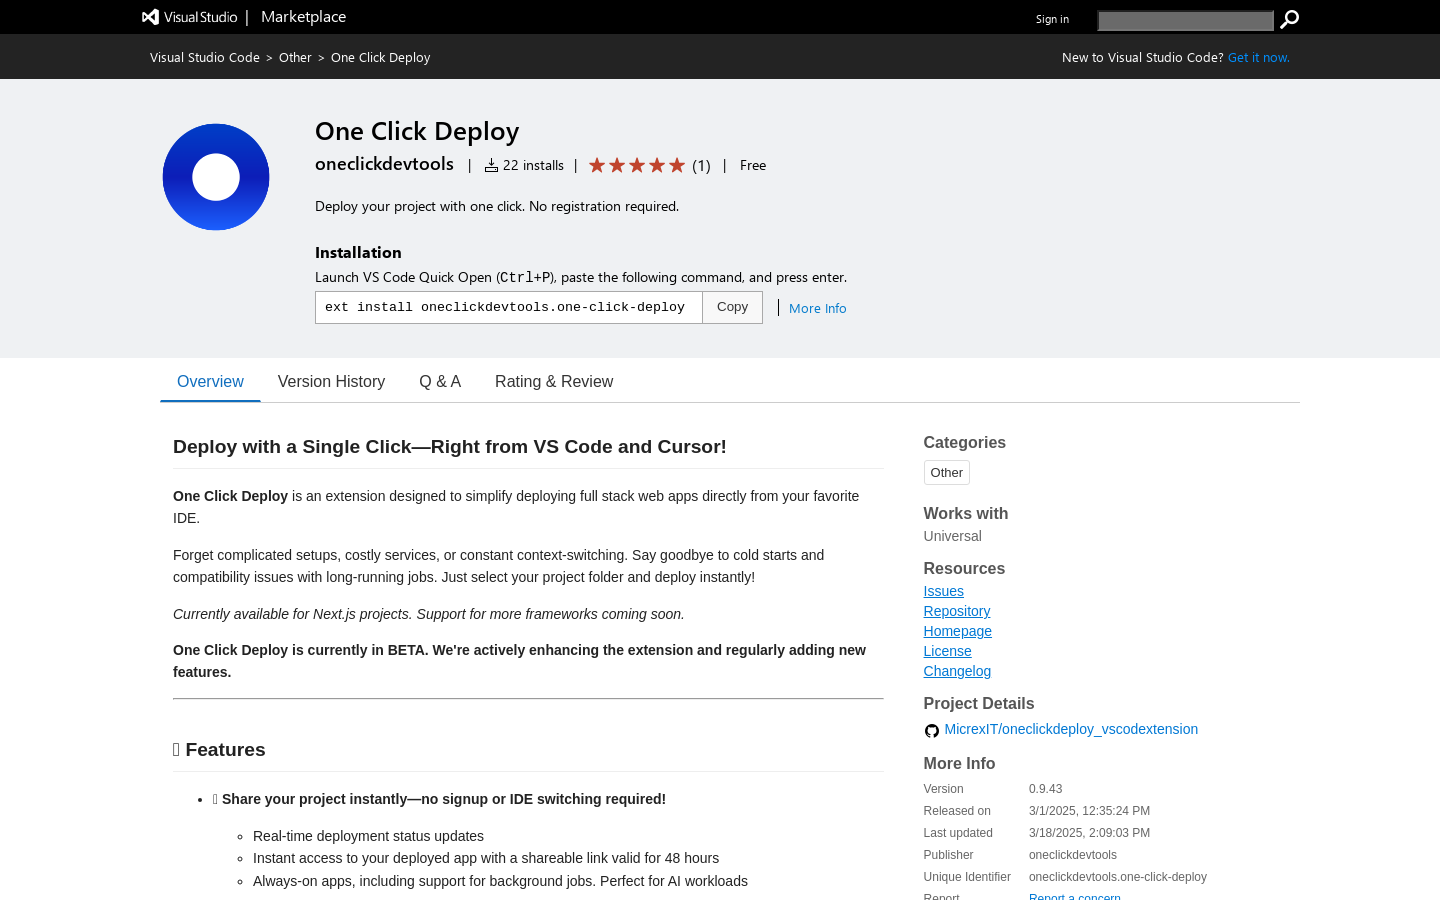Image resolution: width=1440 pixels, height=900 pixels.
Task: Click the Other category tag
Action: pyautogui.click(x=946, y=472)
